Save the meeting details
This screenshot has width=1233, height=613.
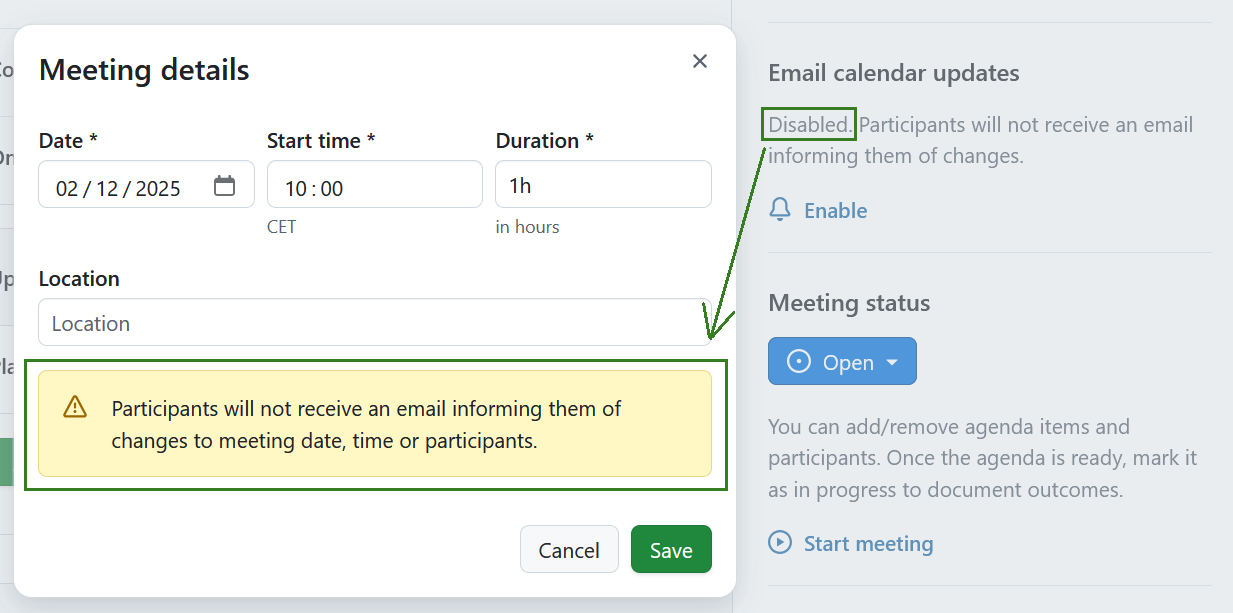[671, 549]
